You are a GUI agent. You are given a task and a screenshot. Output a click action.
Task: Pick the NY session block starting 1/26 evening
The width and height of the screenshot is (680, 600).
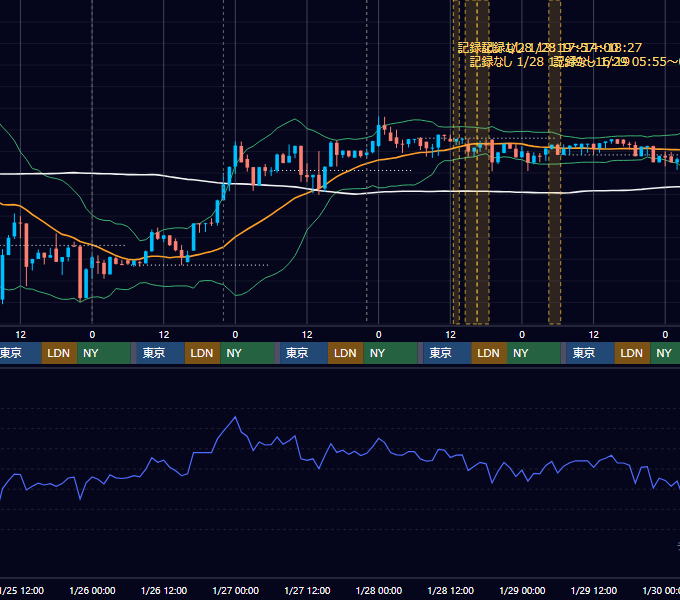point(247,353)
